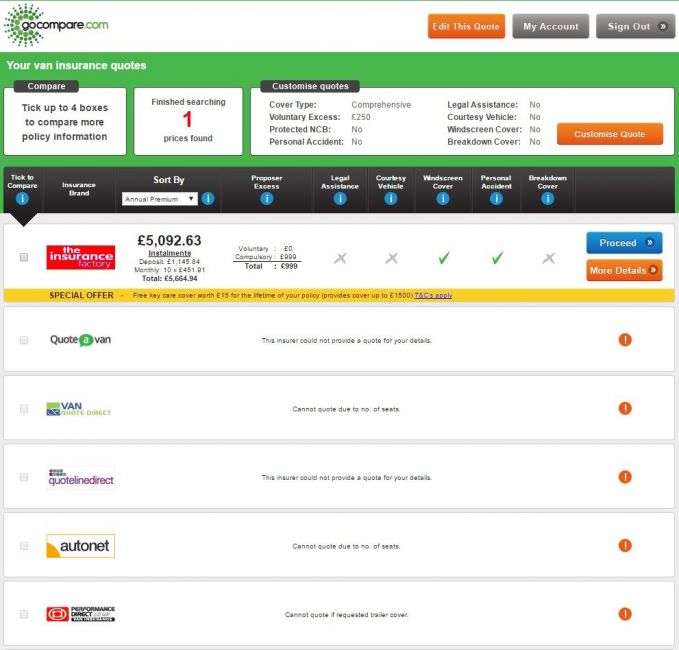Click the quotelinedirect logo

tap(81, 478)
